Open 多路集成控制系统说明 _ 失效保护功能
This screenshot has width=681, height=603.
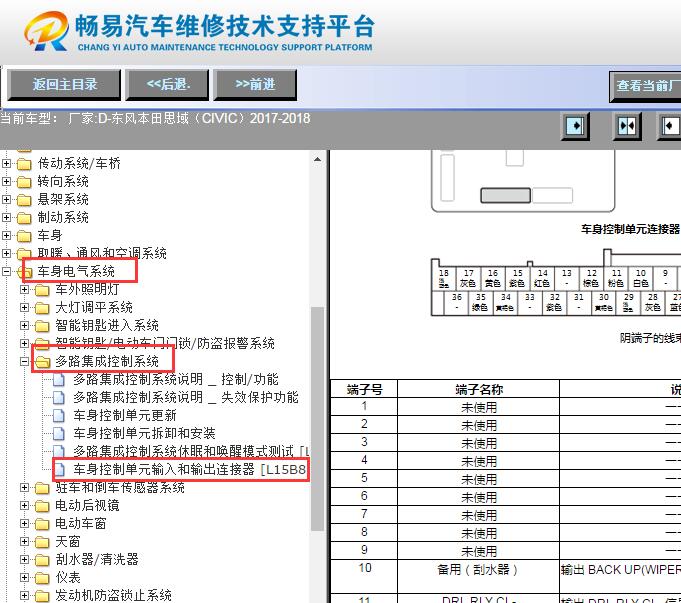(186, 397)
